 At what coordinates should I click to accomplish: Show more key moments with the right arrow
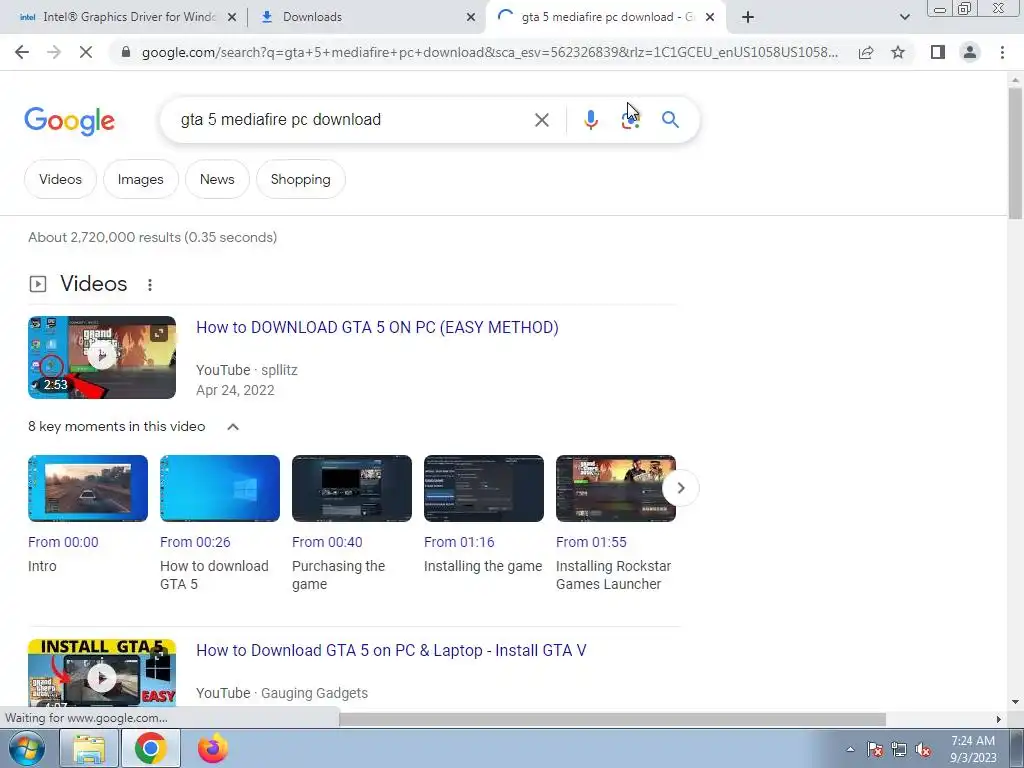point(680,488)
